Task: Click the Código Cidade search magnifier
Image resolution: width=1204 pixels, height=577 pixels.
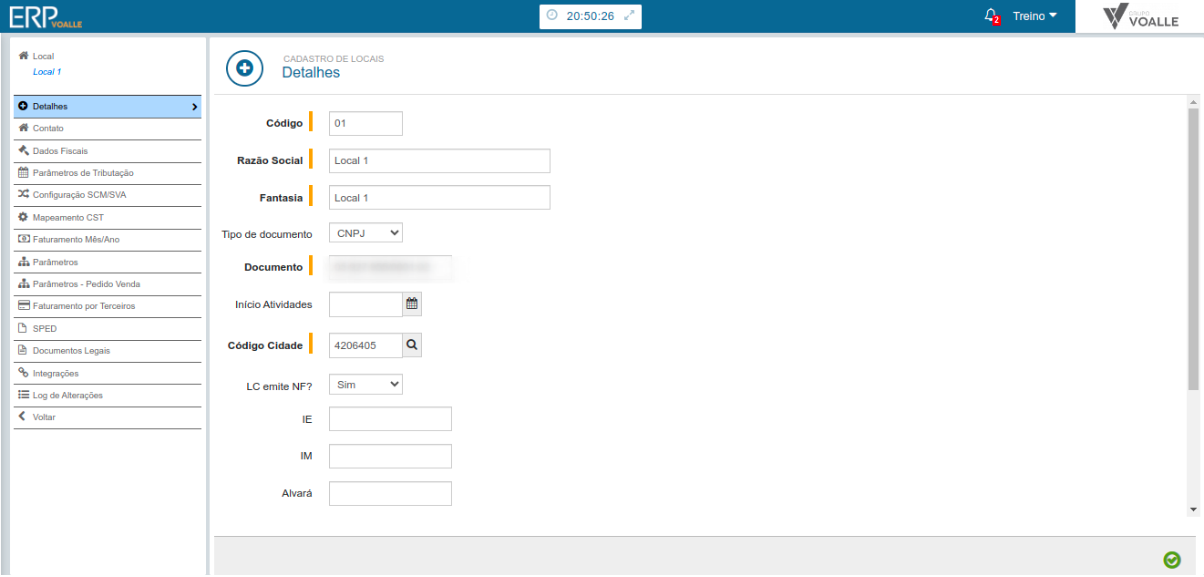Action: [x=412, y=345]
